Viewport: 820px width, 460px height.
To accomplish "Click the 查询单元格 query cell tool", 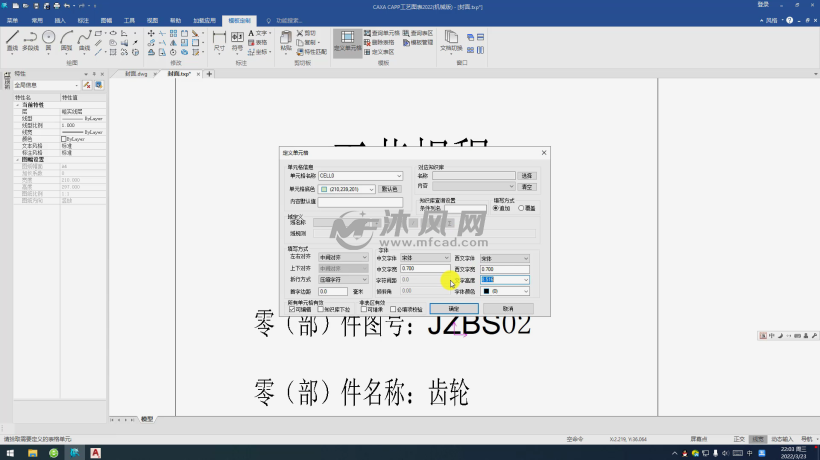I will click(382, 33).
